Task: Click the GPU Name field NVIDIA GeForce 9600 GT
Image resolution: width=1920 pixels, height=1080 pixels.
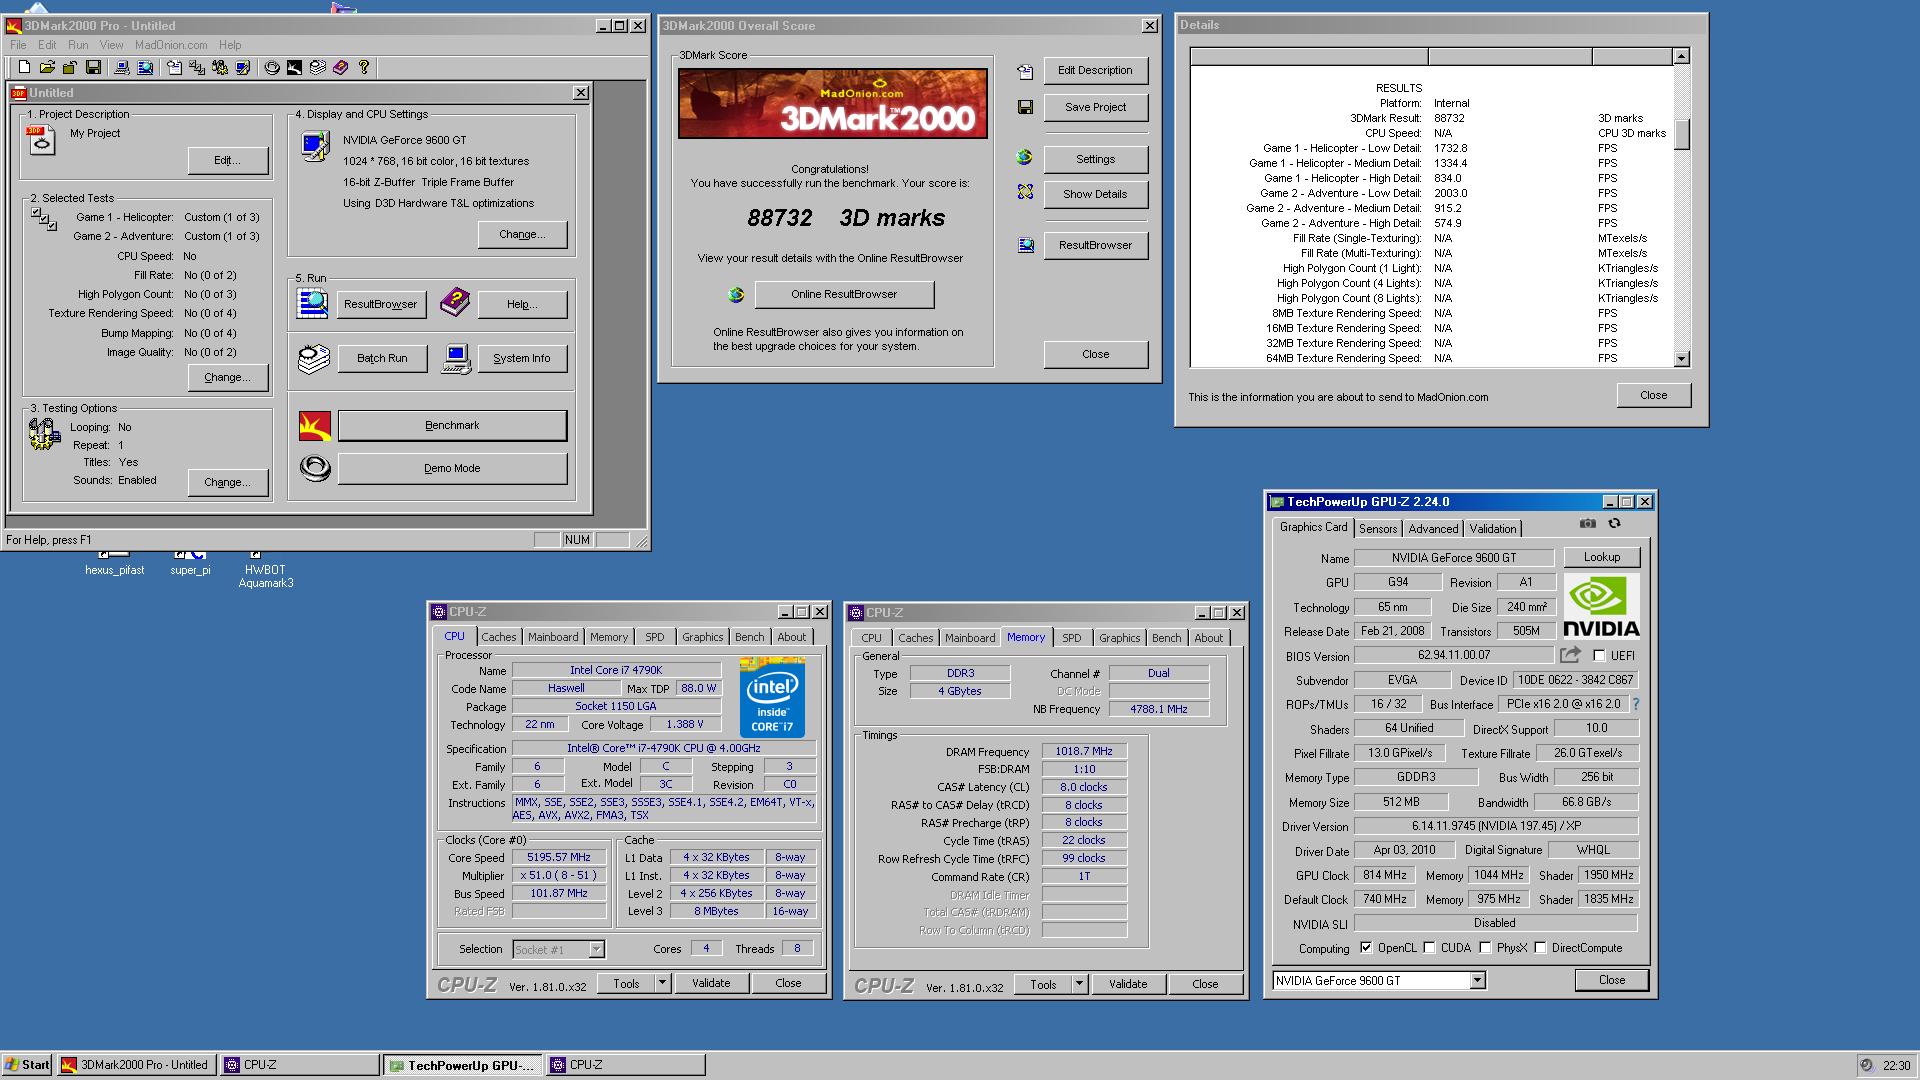Action: 1453,558
